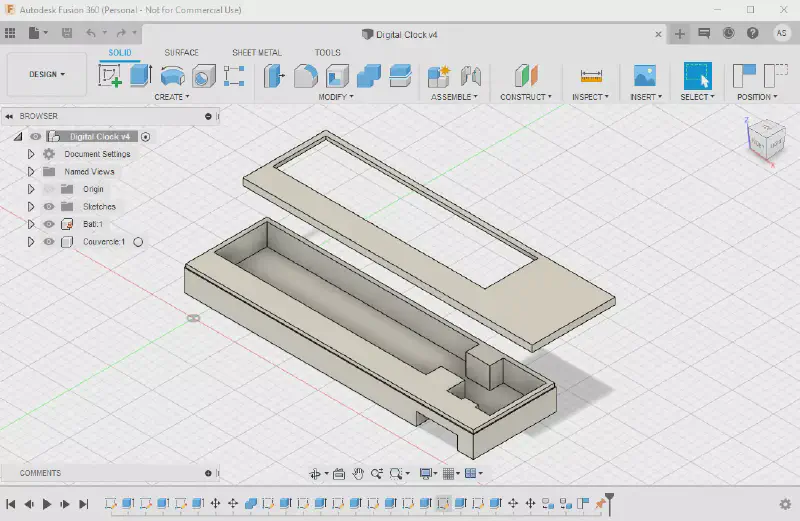This screenshot has height=521, width=800.
Task: Expand the Named Views folder
Action: 31,172
